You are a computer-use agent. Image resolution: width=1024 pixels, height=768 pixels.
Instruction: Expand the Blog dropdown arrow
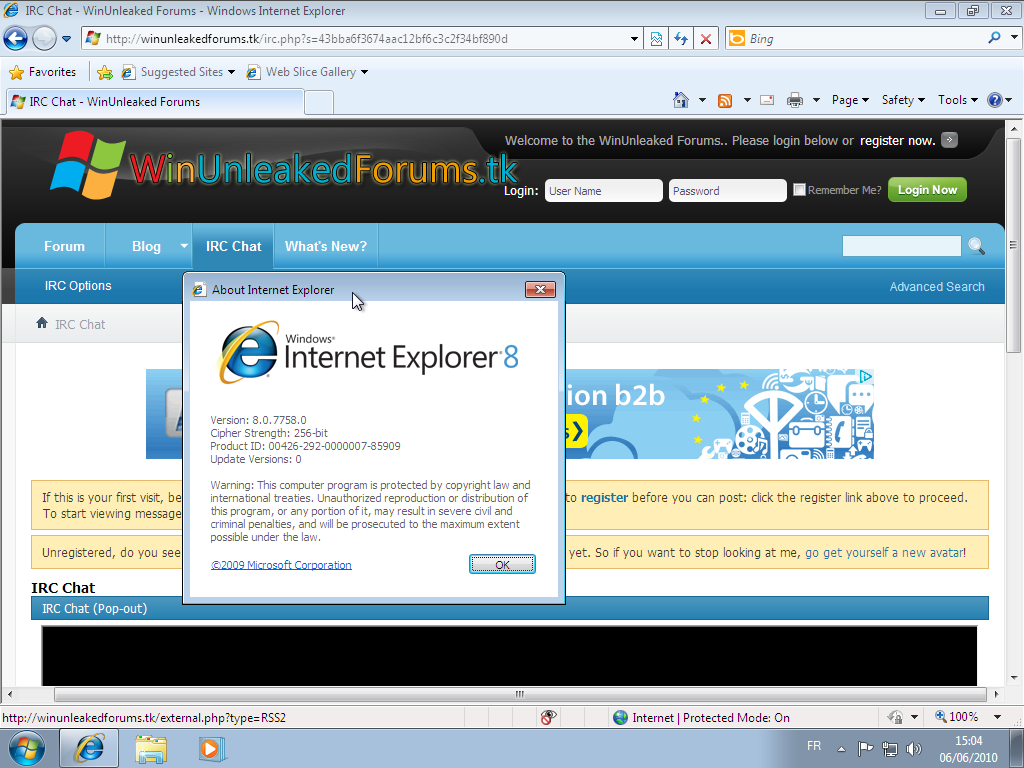tap(184, 246)
